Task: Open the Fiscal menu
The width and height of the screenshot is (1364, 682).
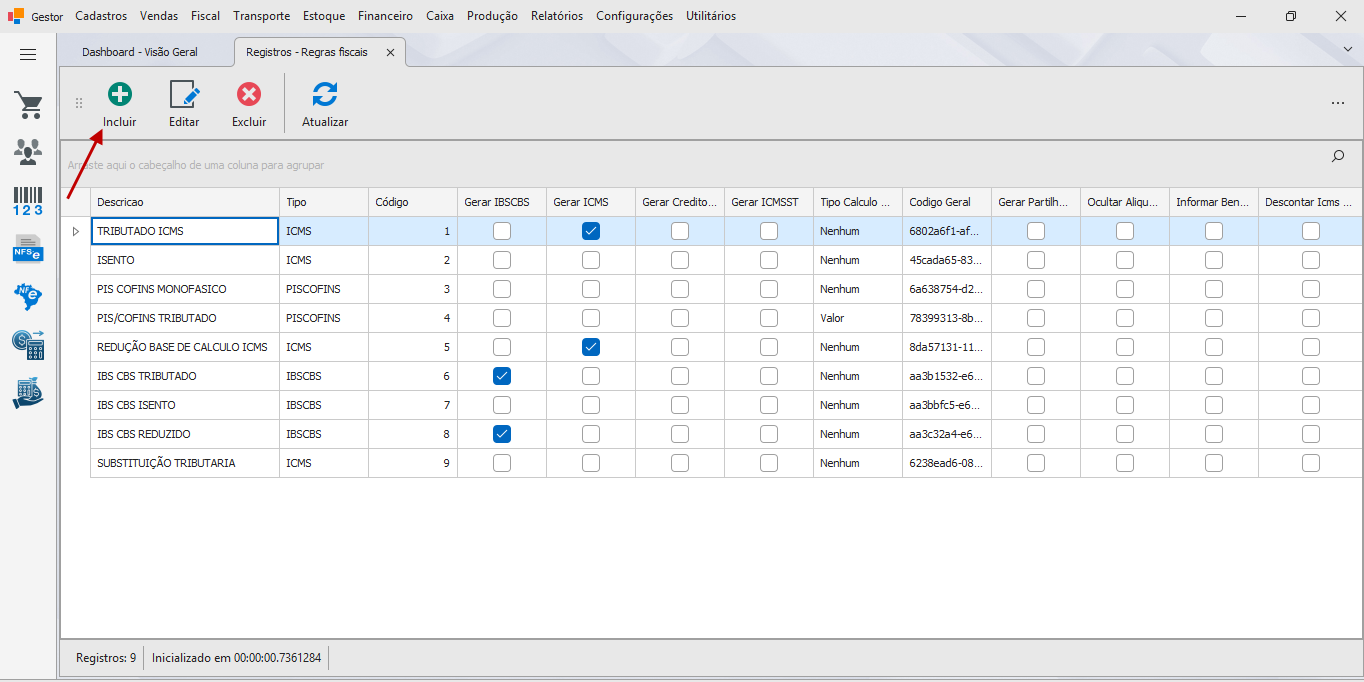Action: coord(206,16)
